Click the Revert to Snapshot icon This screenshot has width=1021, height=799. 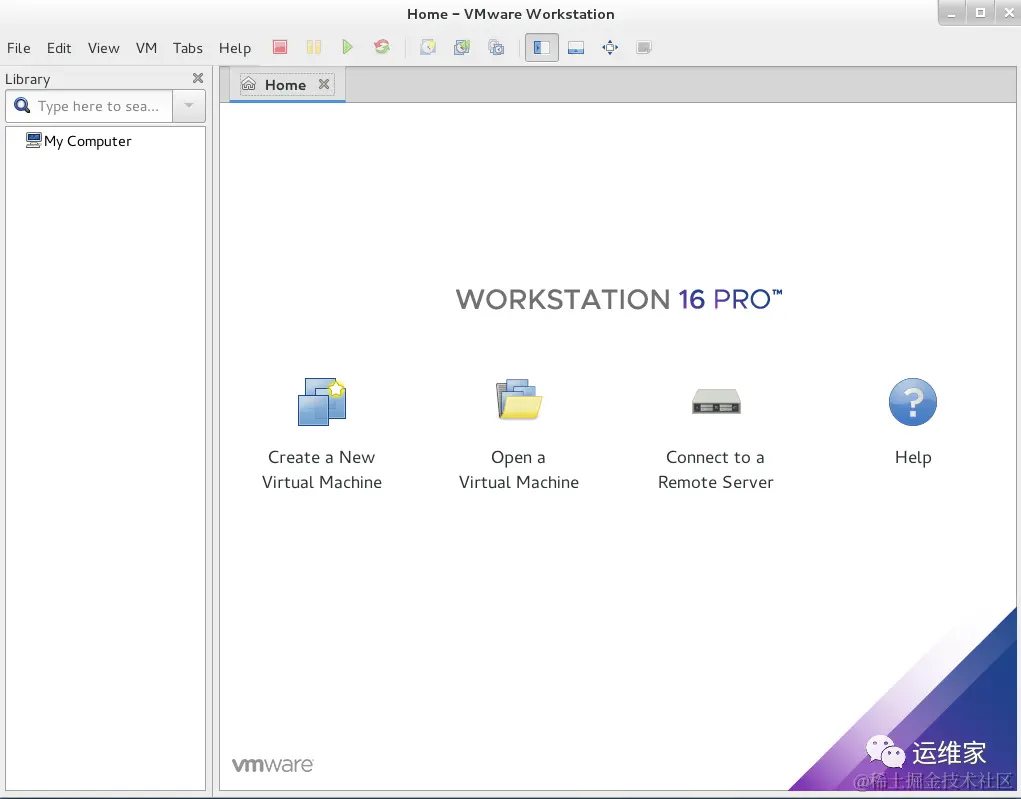(x=462, y=47)
